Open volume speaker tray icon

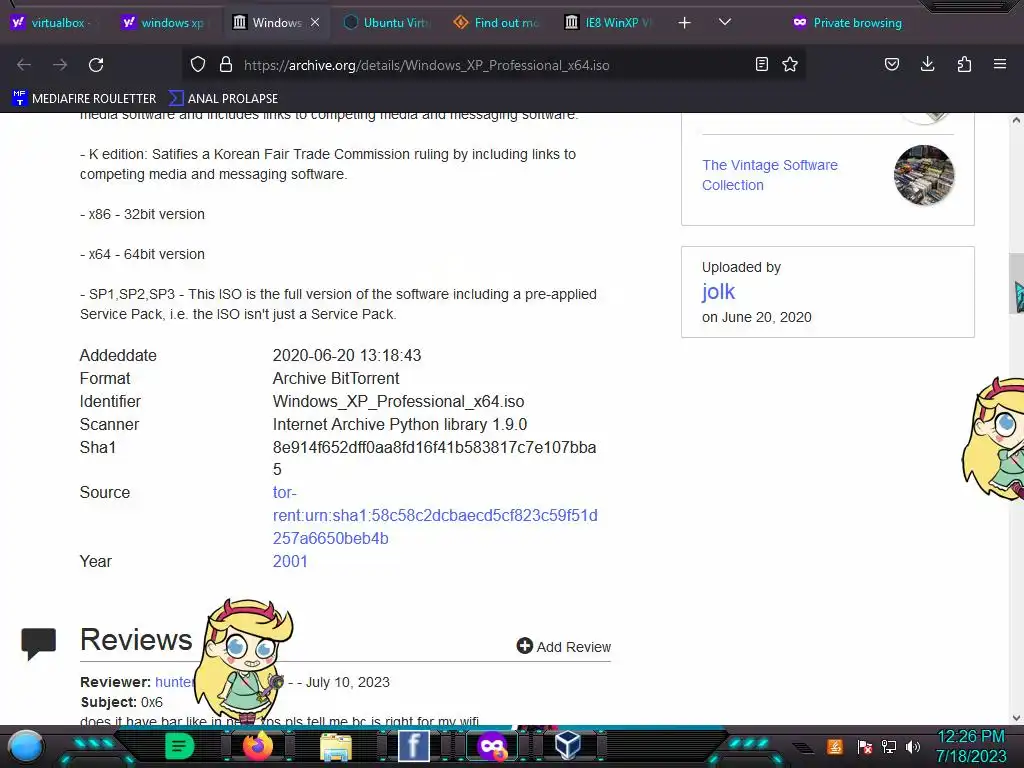coord(913,746)
